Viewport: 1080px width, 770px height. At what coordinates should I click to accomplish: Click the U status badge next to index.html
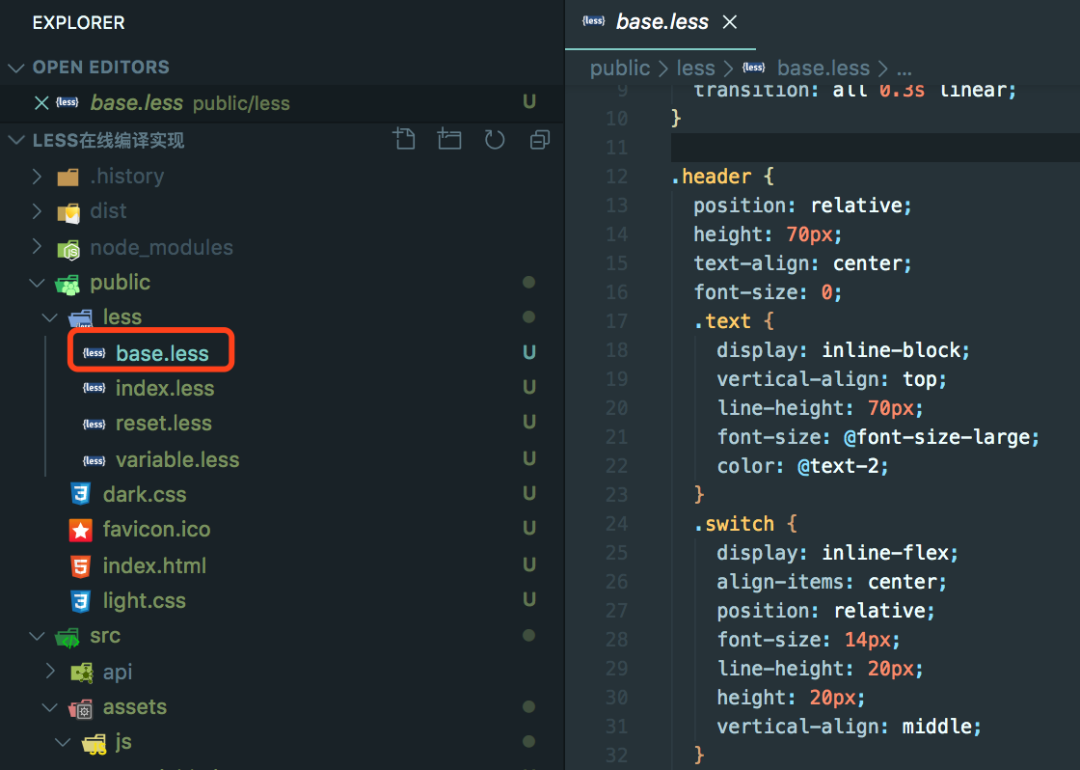[529, 565]
